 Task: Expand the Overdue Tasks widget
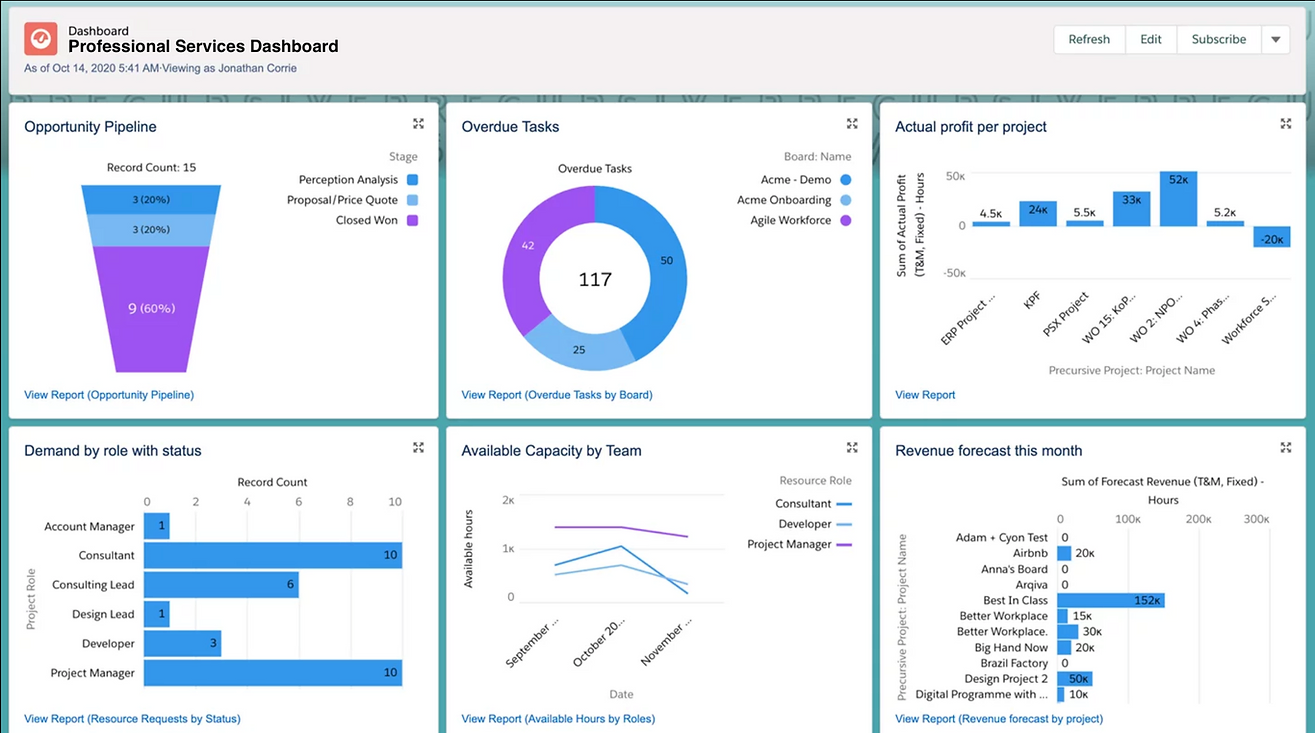click(x=852, y=123)
